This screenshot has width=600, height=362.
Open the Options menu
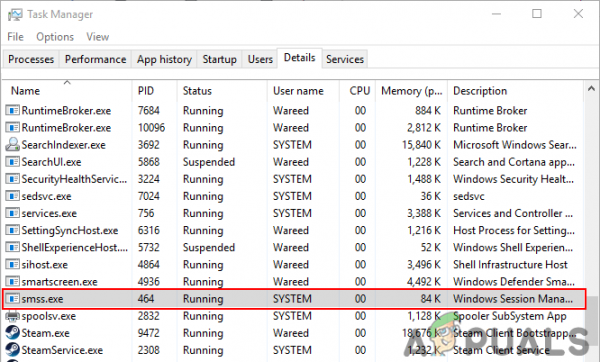pyautogui.click(x=55, y=37)
